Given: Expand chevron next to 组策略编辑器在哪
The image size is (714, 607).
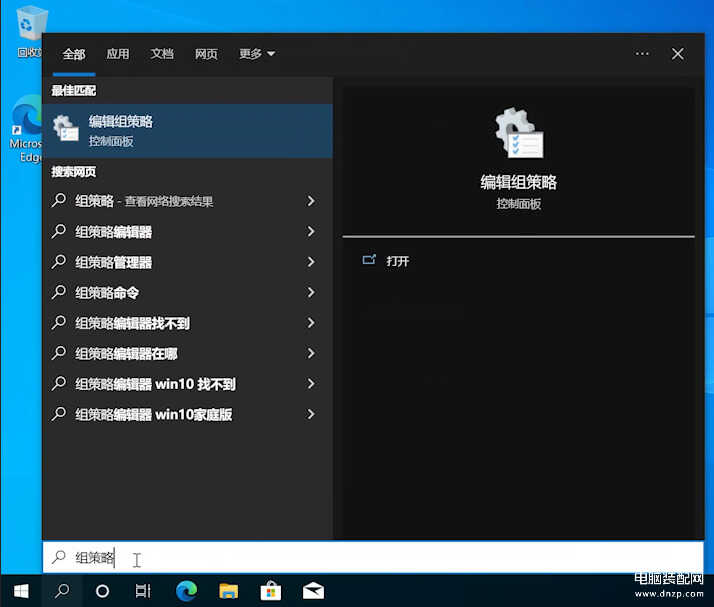Looking at the screenshot, I should click(311, 353).
